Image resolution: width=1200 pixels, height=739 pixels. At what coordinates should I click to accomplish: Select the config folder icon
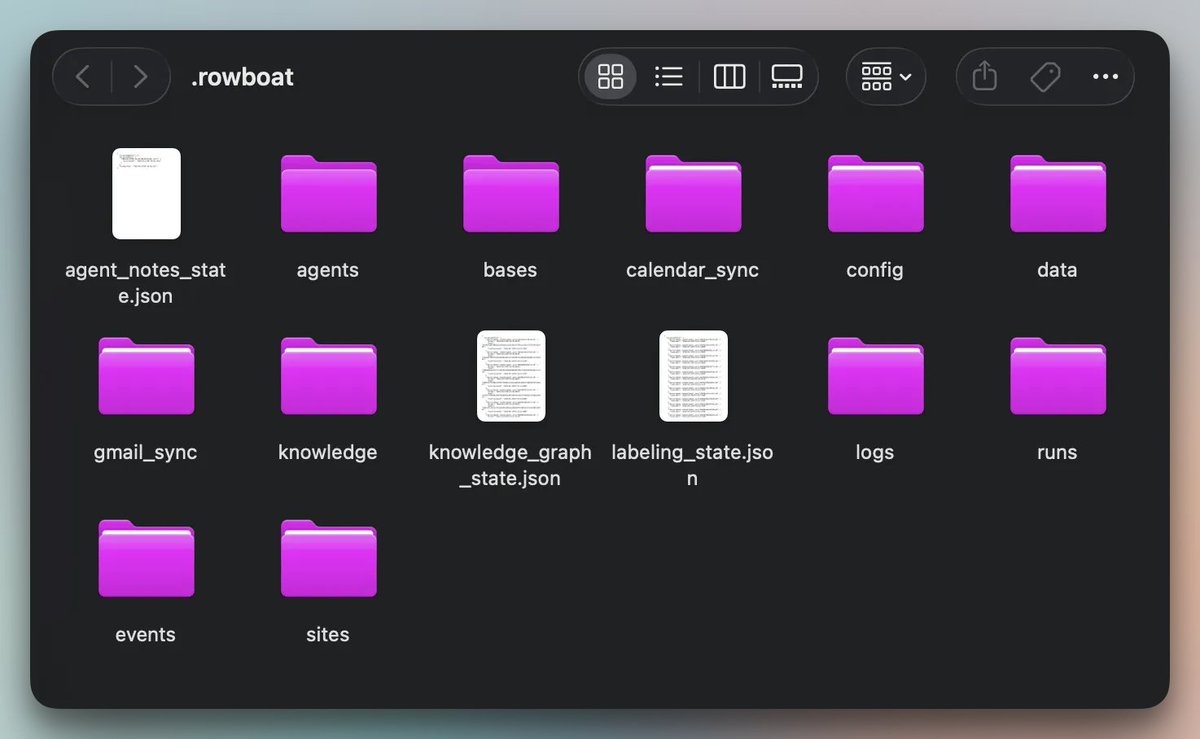tap(875, 194)
